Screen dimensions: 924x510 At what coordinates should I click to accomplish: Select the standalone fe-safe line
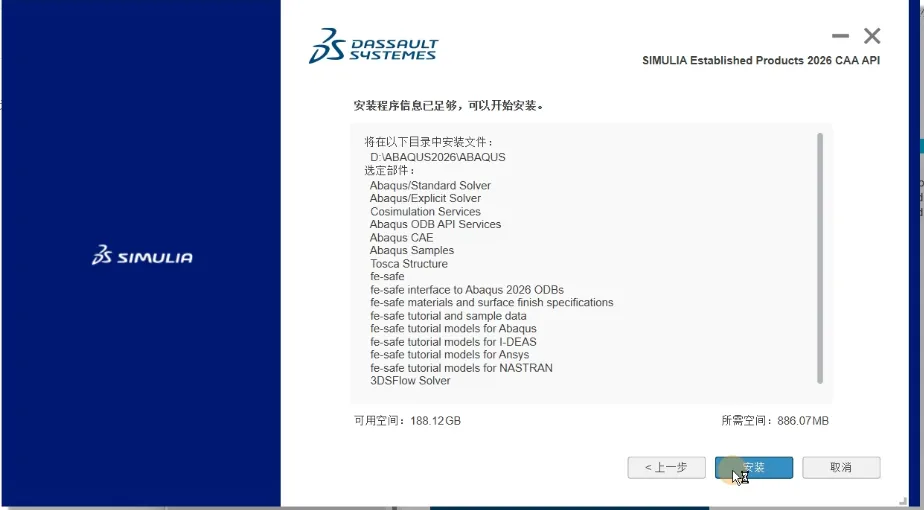pyautogui.click(x=387, y=277)
